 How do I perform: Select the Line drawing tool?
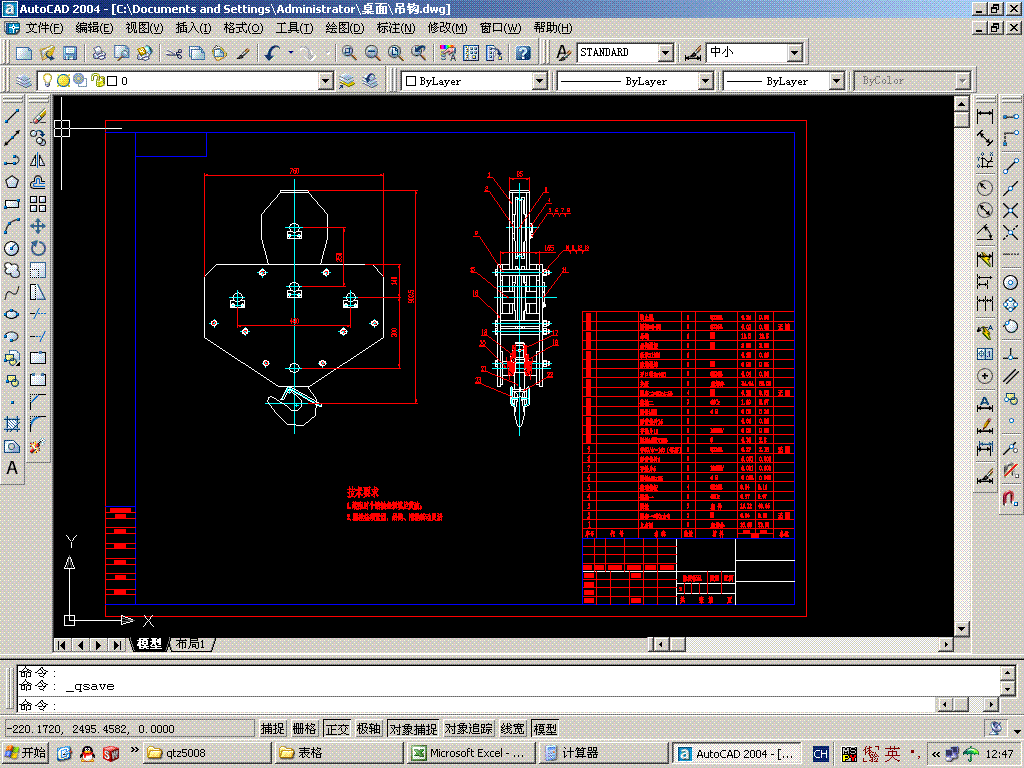(x=12, y=116)
